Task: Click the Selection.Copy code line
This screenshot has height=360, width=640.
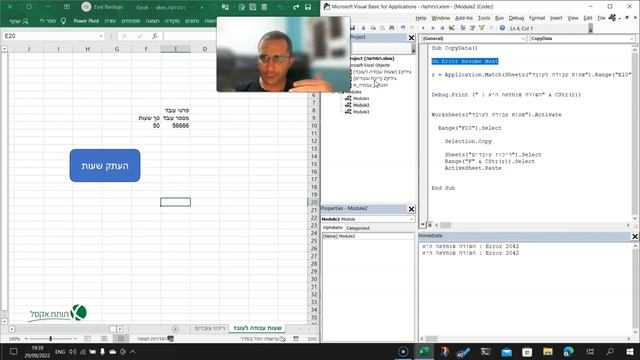Action: point(468,141)
